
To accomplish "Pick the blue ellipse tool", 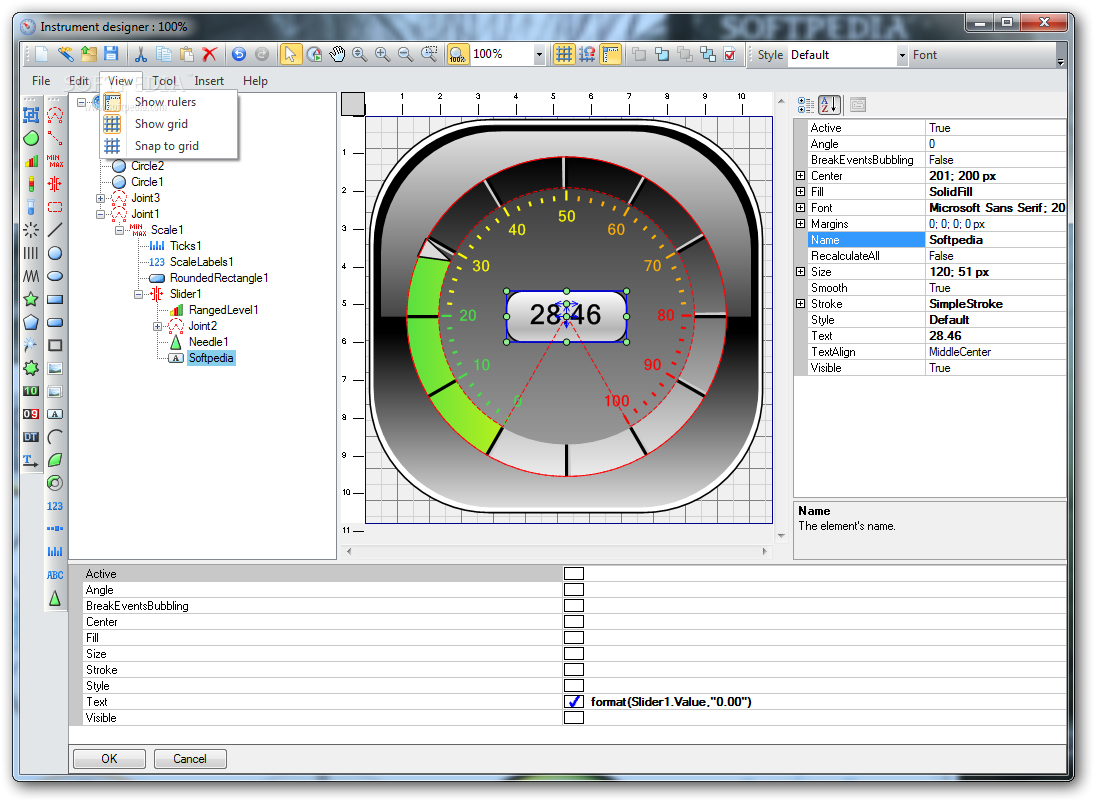I will [54, 276].
